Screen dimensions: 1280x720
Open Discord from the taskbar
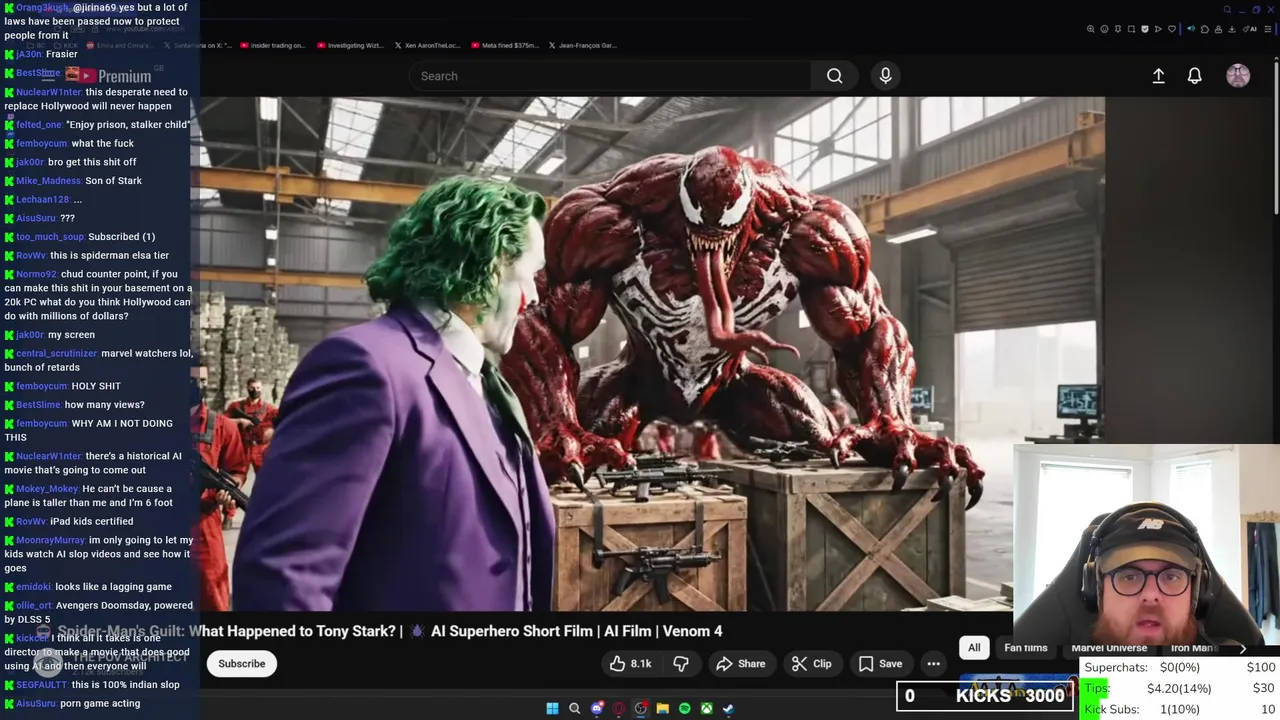click(x=597, y=708)
